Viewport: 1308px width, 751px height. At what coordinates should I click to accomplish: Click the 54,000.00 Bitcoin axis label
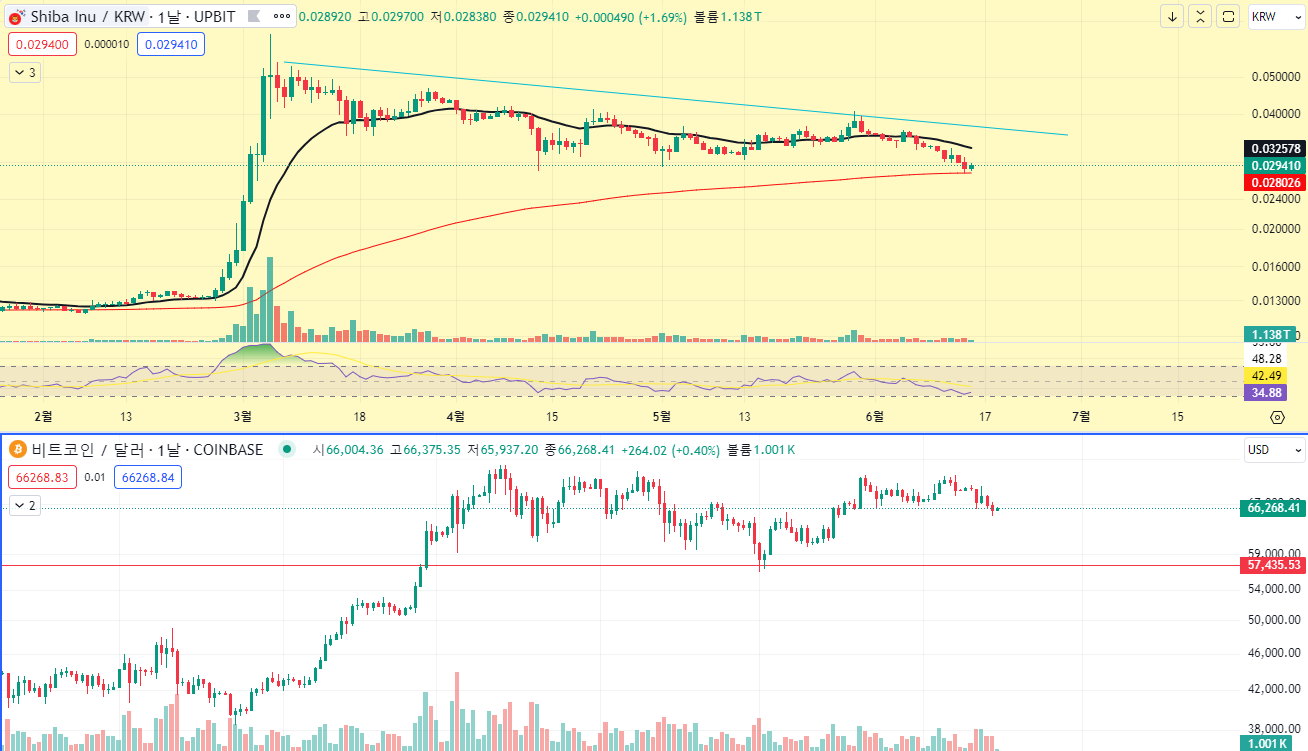click(1274, 588)
